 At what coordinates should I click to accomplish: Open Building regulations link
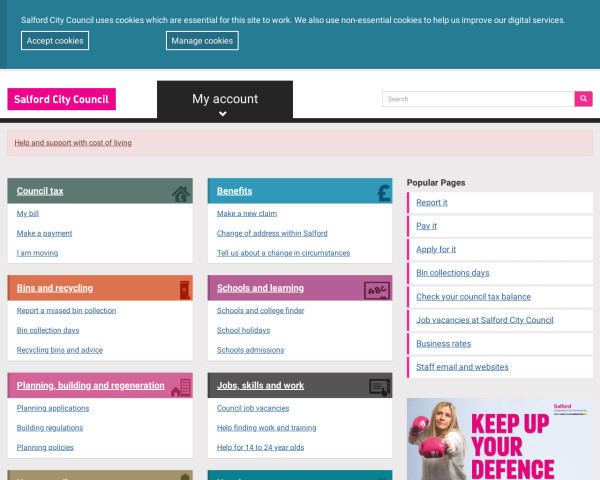click(x=50, y=428)
